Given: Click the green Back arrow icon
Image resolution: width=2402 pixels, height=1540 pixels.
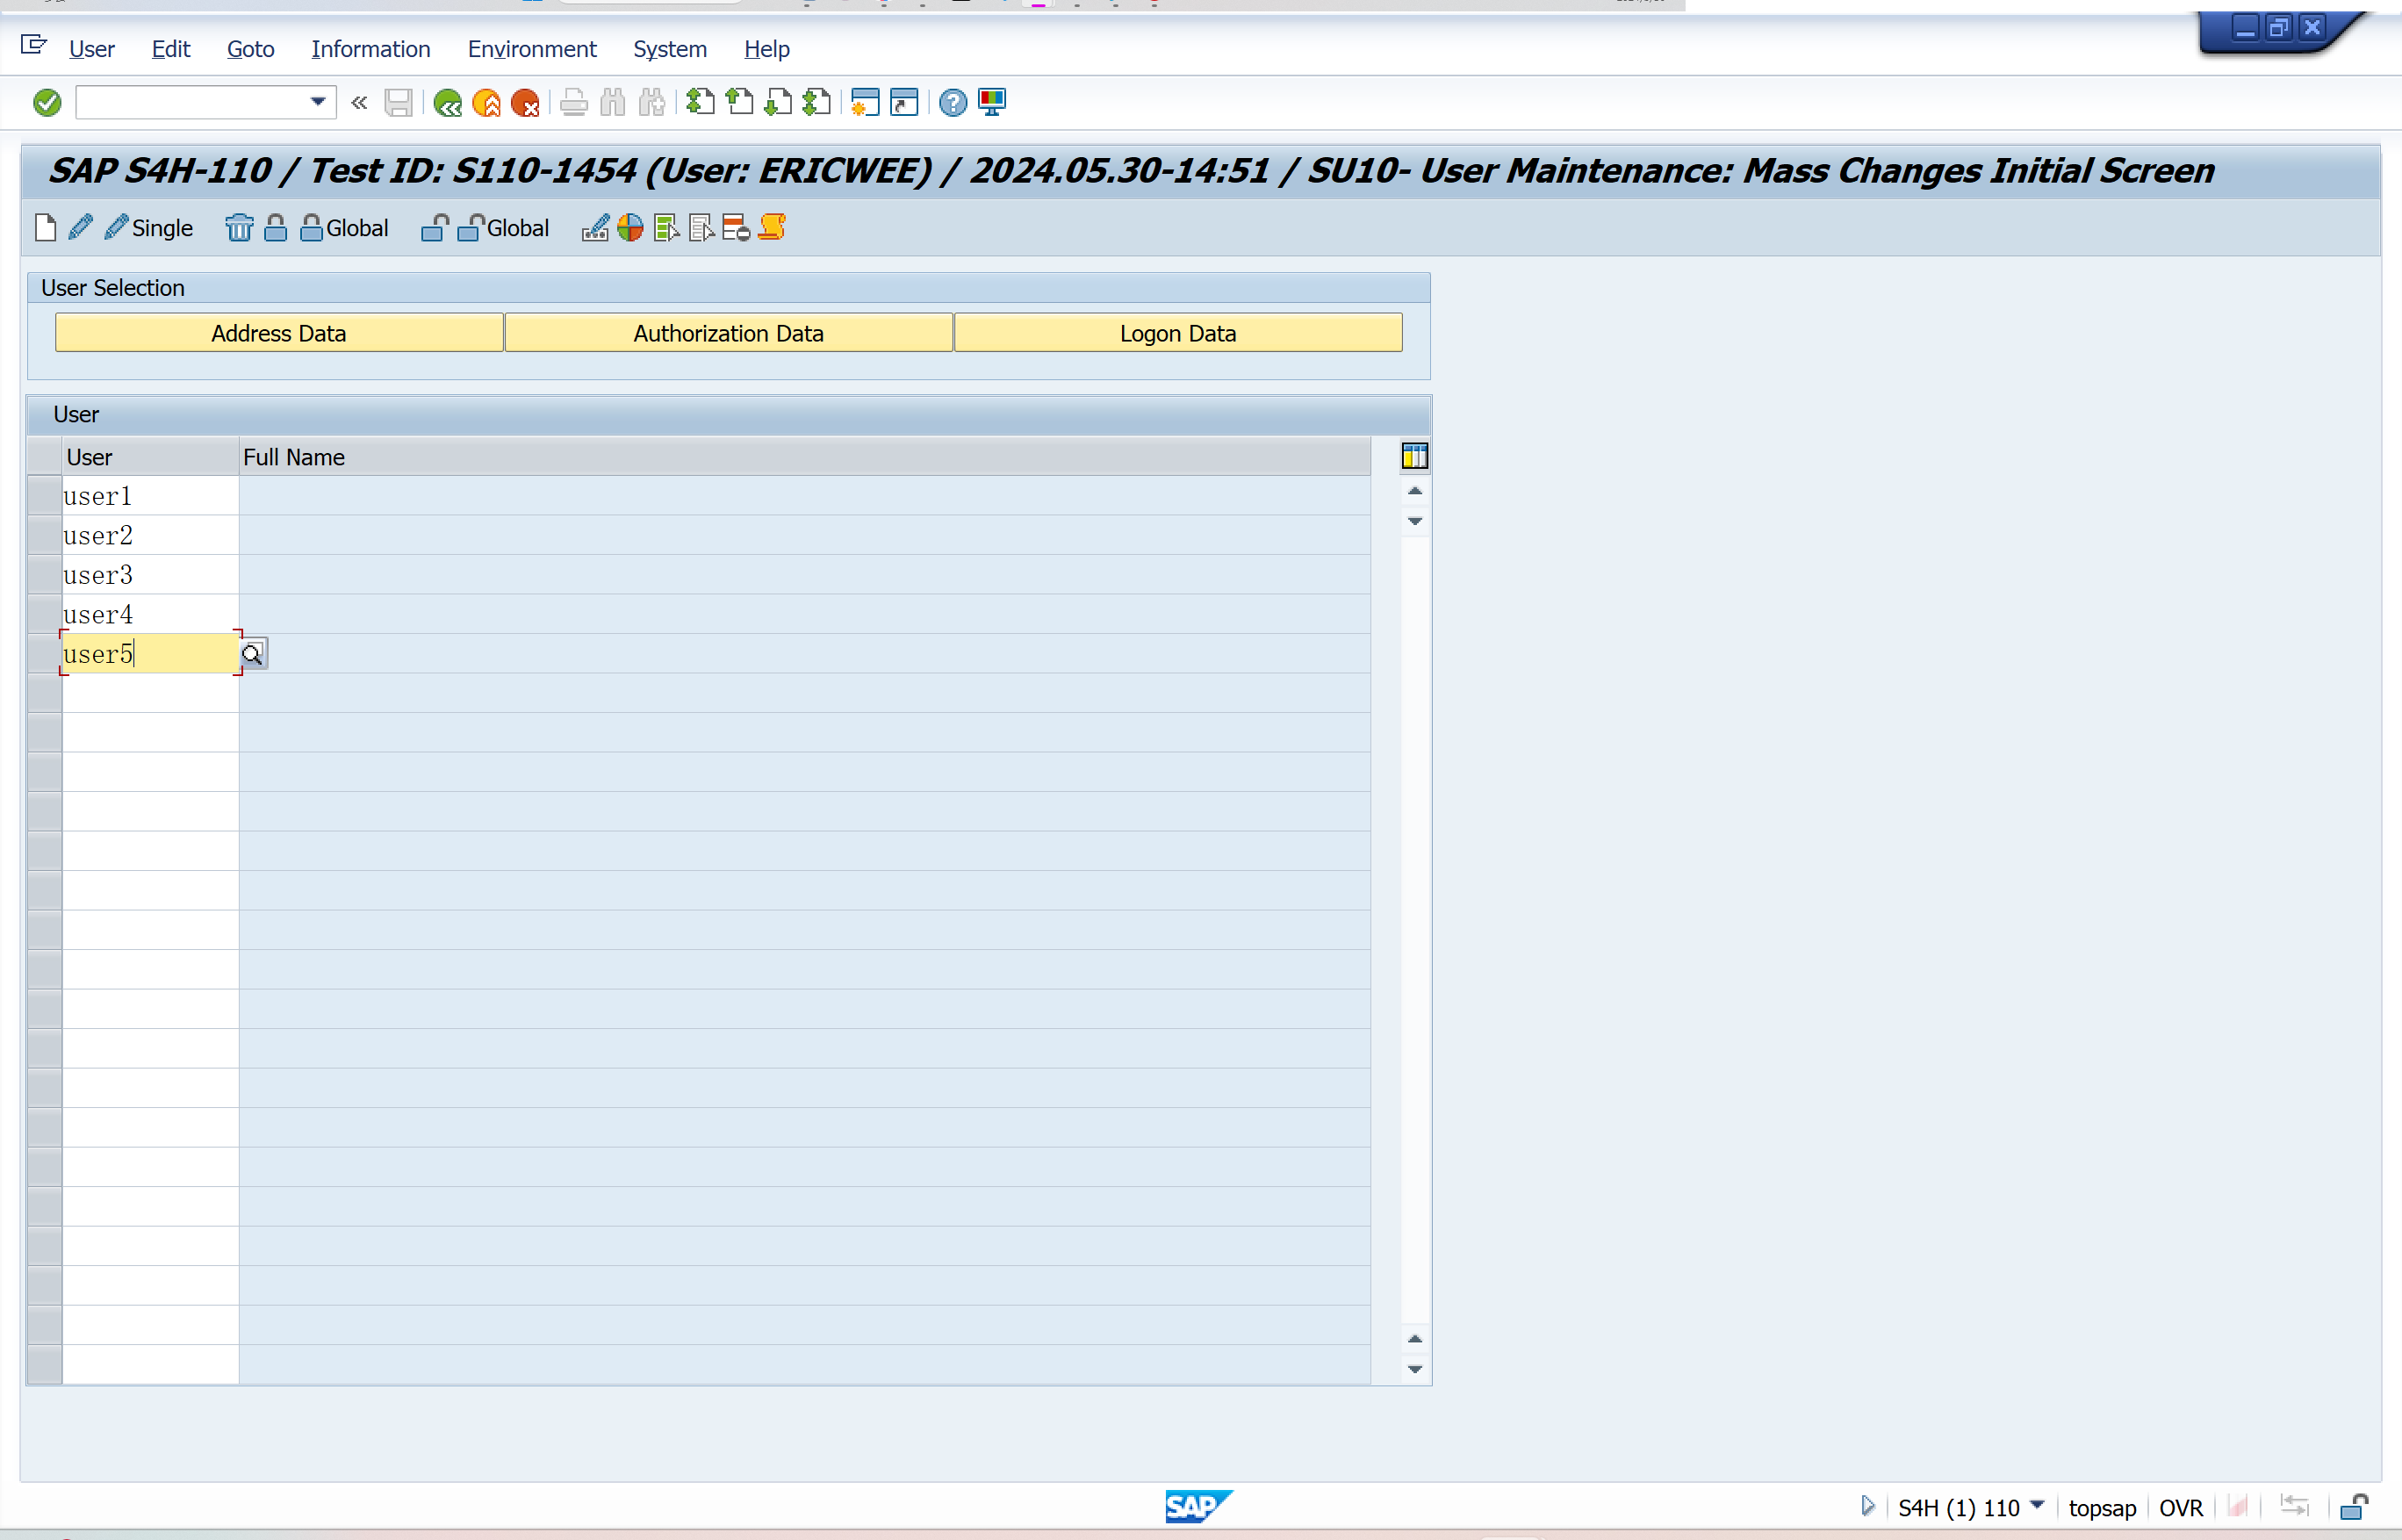Looking at the screenshot, I should 447,102.
